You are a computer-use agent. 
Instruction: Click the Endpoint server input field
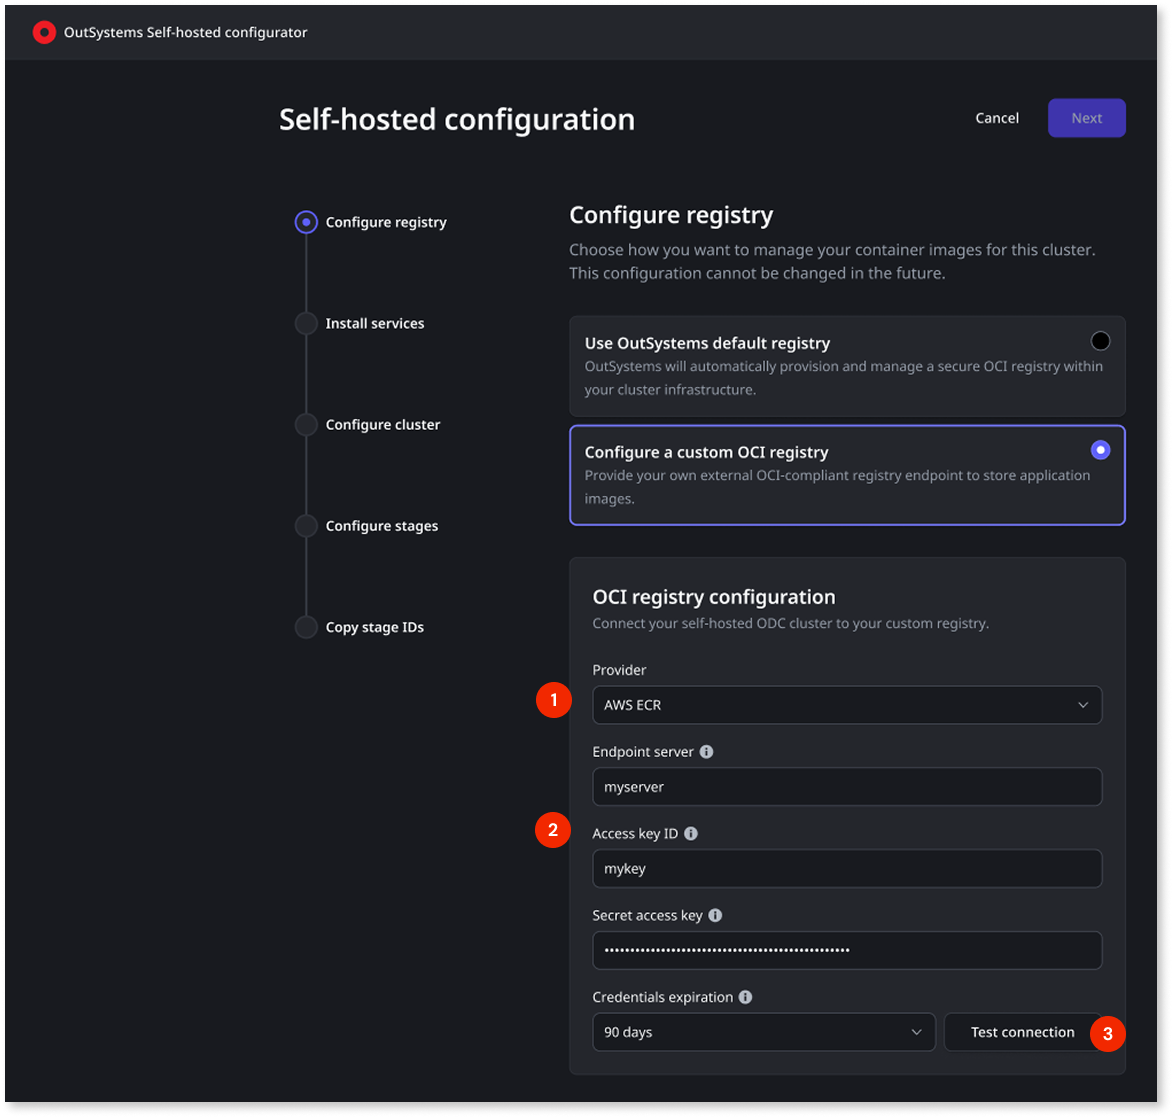(x=847, y=787)
